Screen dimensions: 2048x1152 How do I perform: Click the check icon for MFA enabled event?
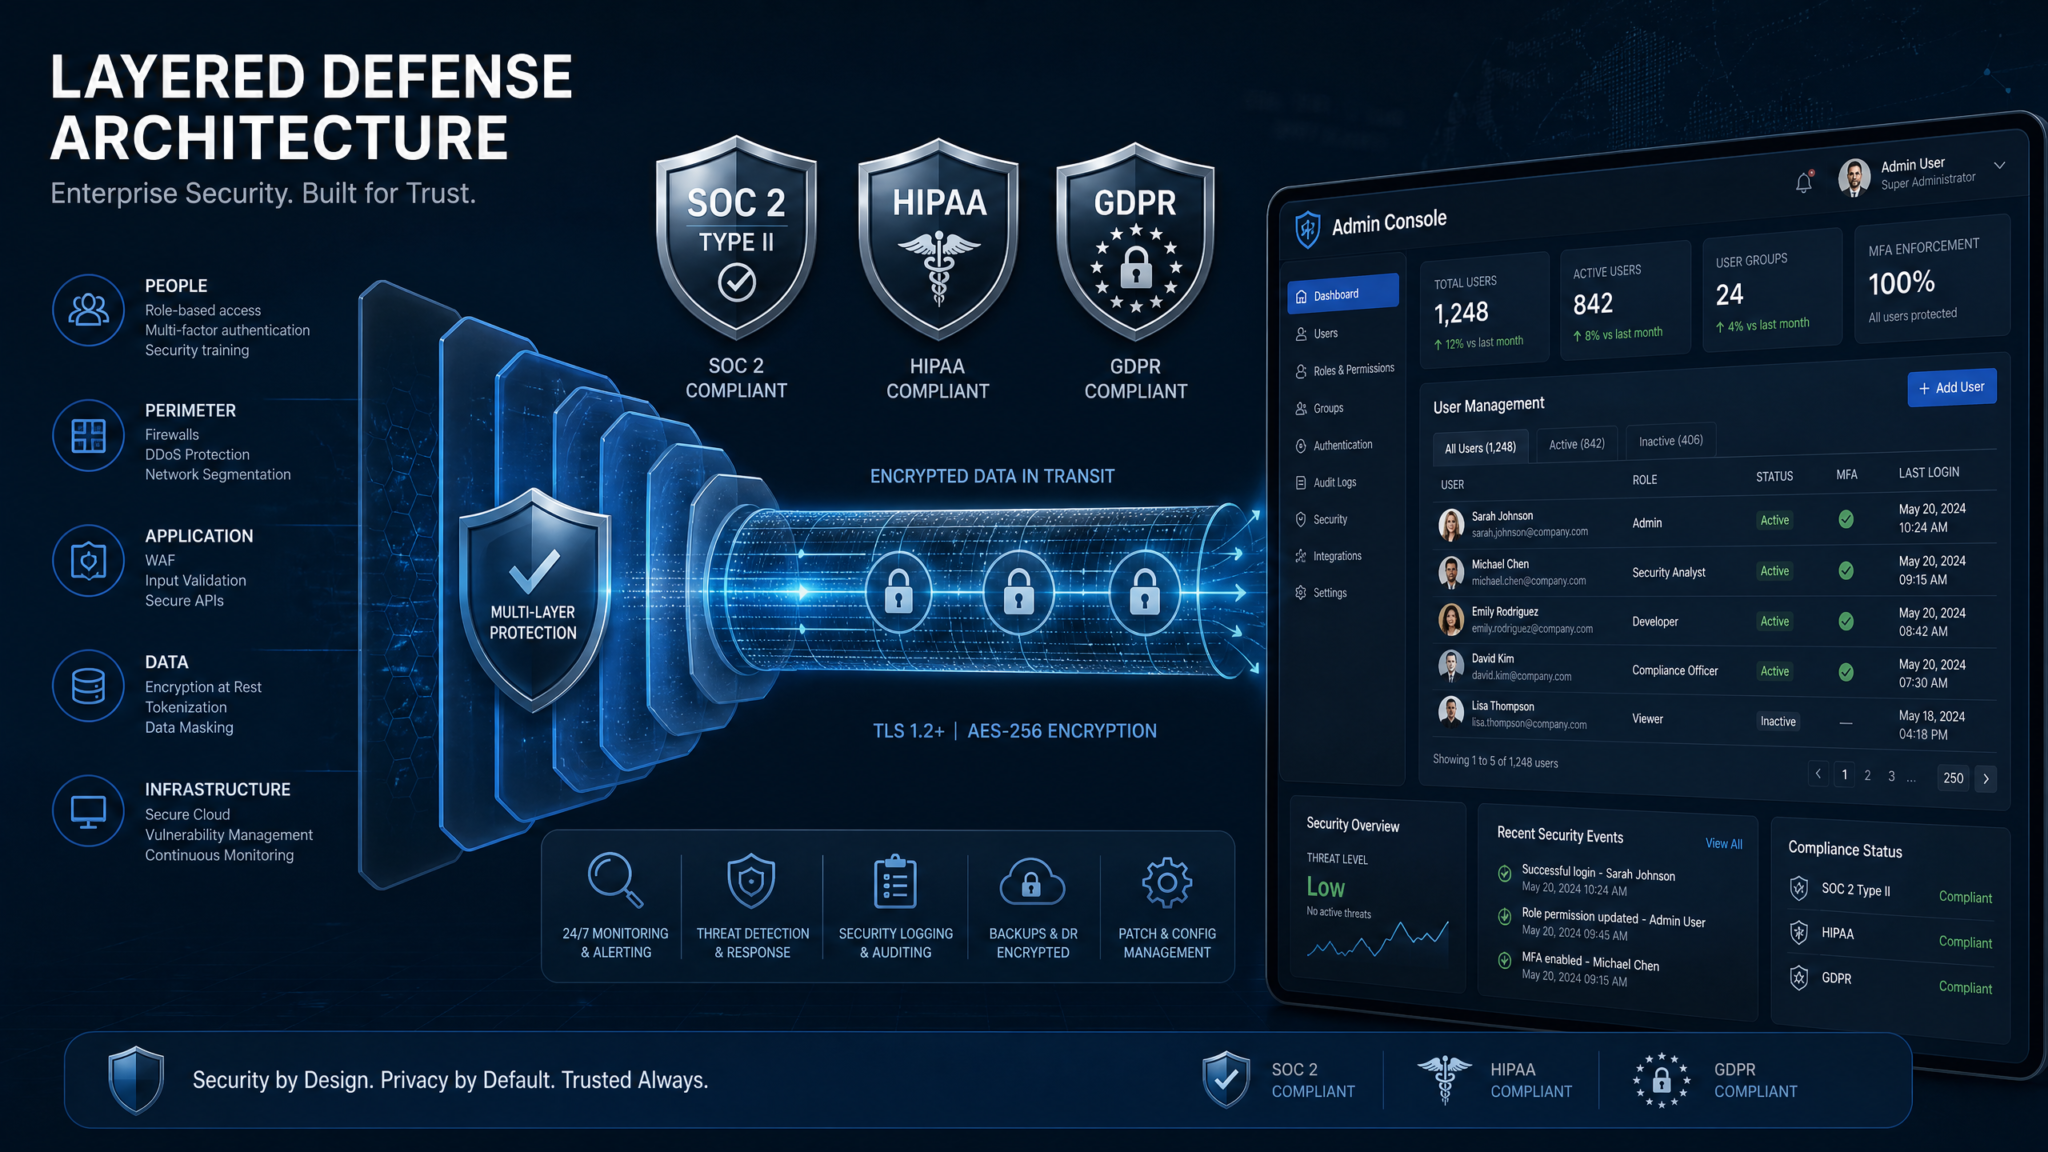tap(1504, 960)
